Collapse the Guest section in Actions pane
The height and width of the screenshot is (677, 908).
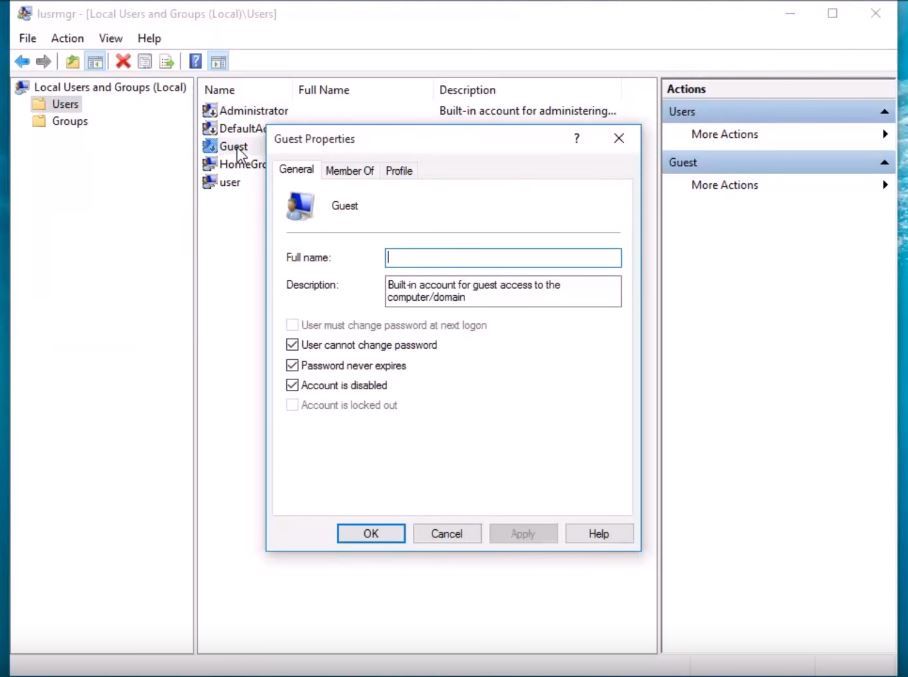click(x=884, y=161)
